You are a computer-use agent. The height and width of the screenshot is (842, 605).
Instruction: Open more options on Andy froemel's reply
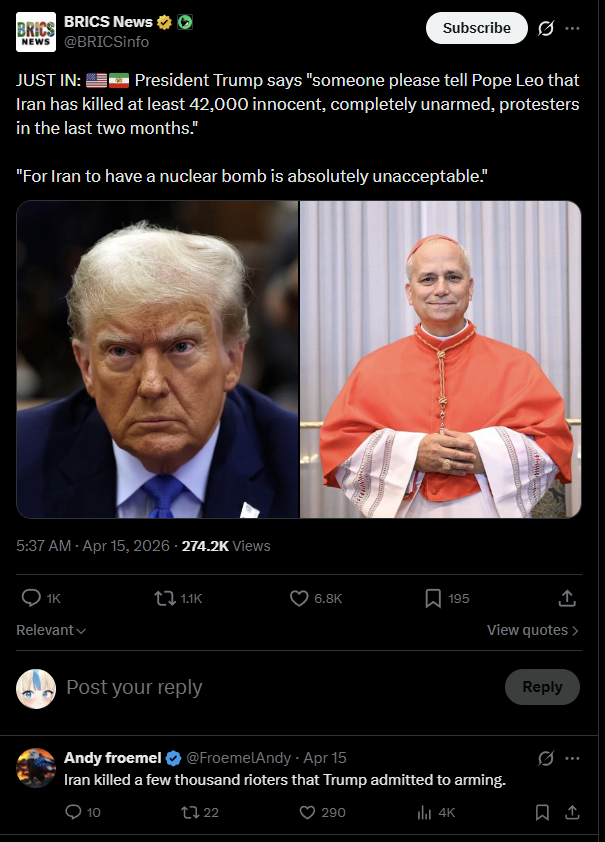point(572,758)
